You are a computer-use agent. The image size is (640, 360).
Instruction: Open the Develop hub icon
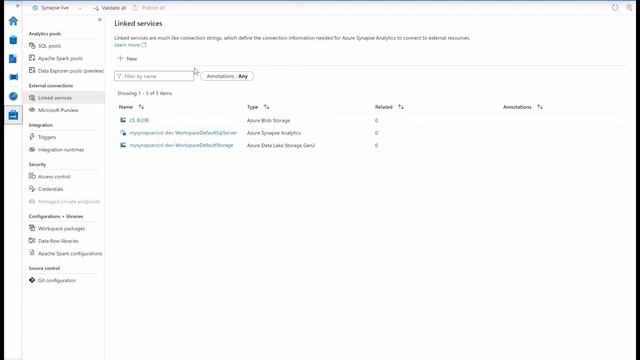[x=13, y=58]
